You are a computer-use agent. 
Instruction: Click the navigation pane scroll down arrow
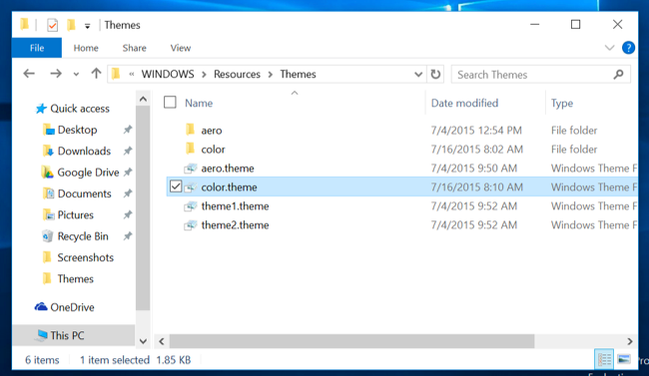143,341
